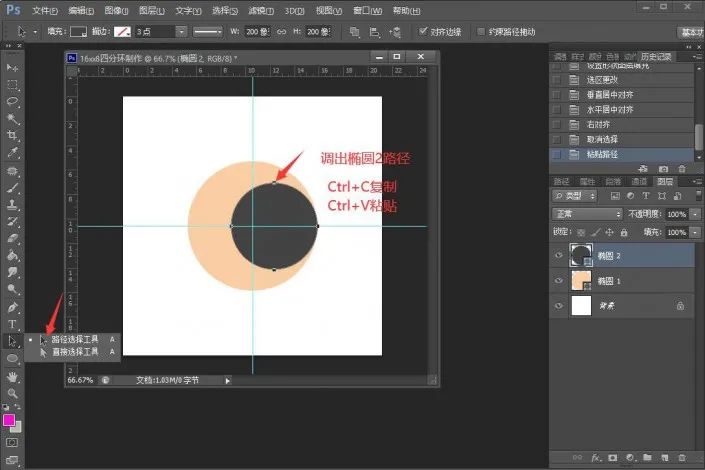Screen dimensions: 705x470
Task: Select the Pen tool
Action: click(12, 308)
